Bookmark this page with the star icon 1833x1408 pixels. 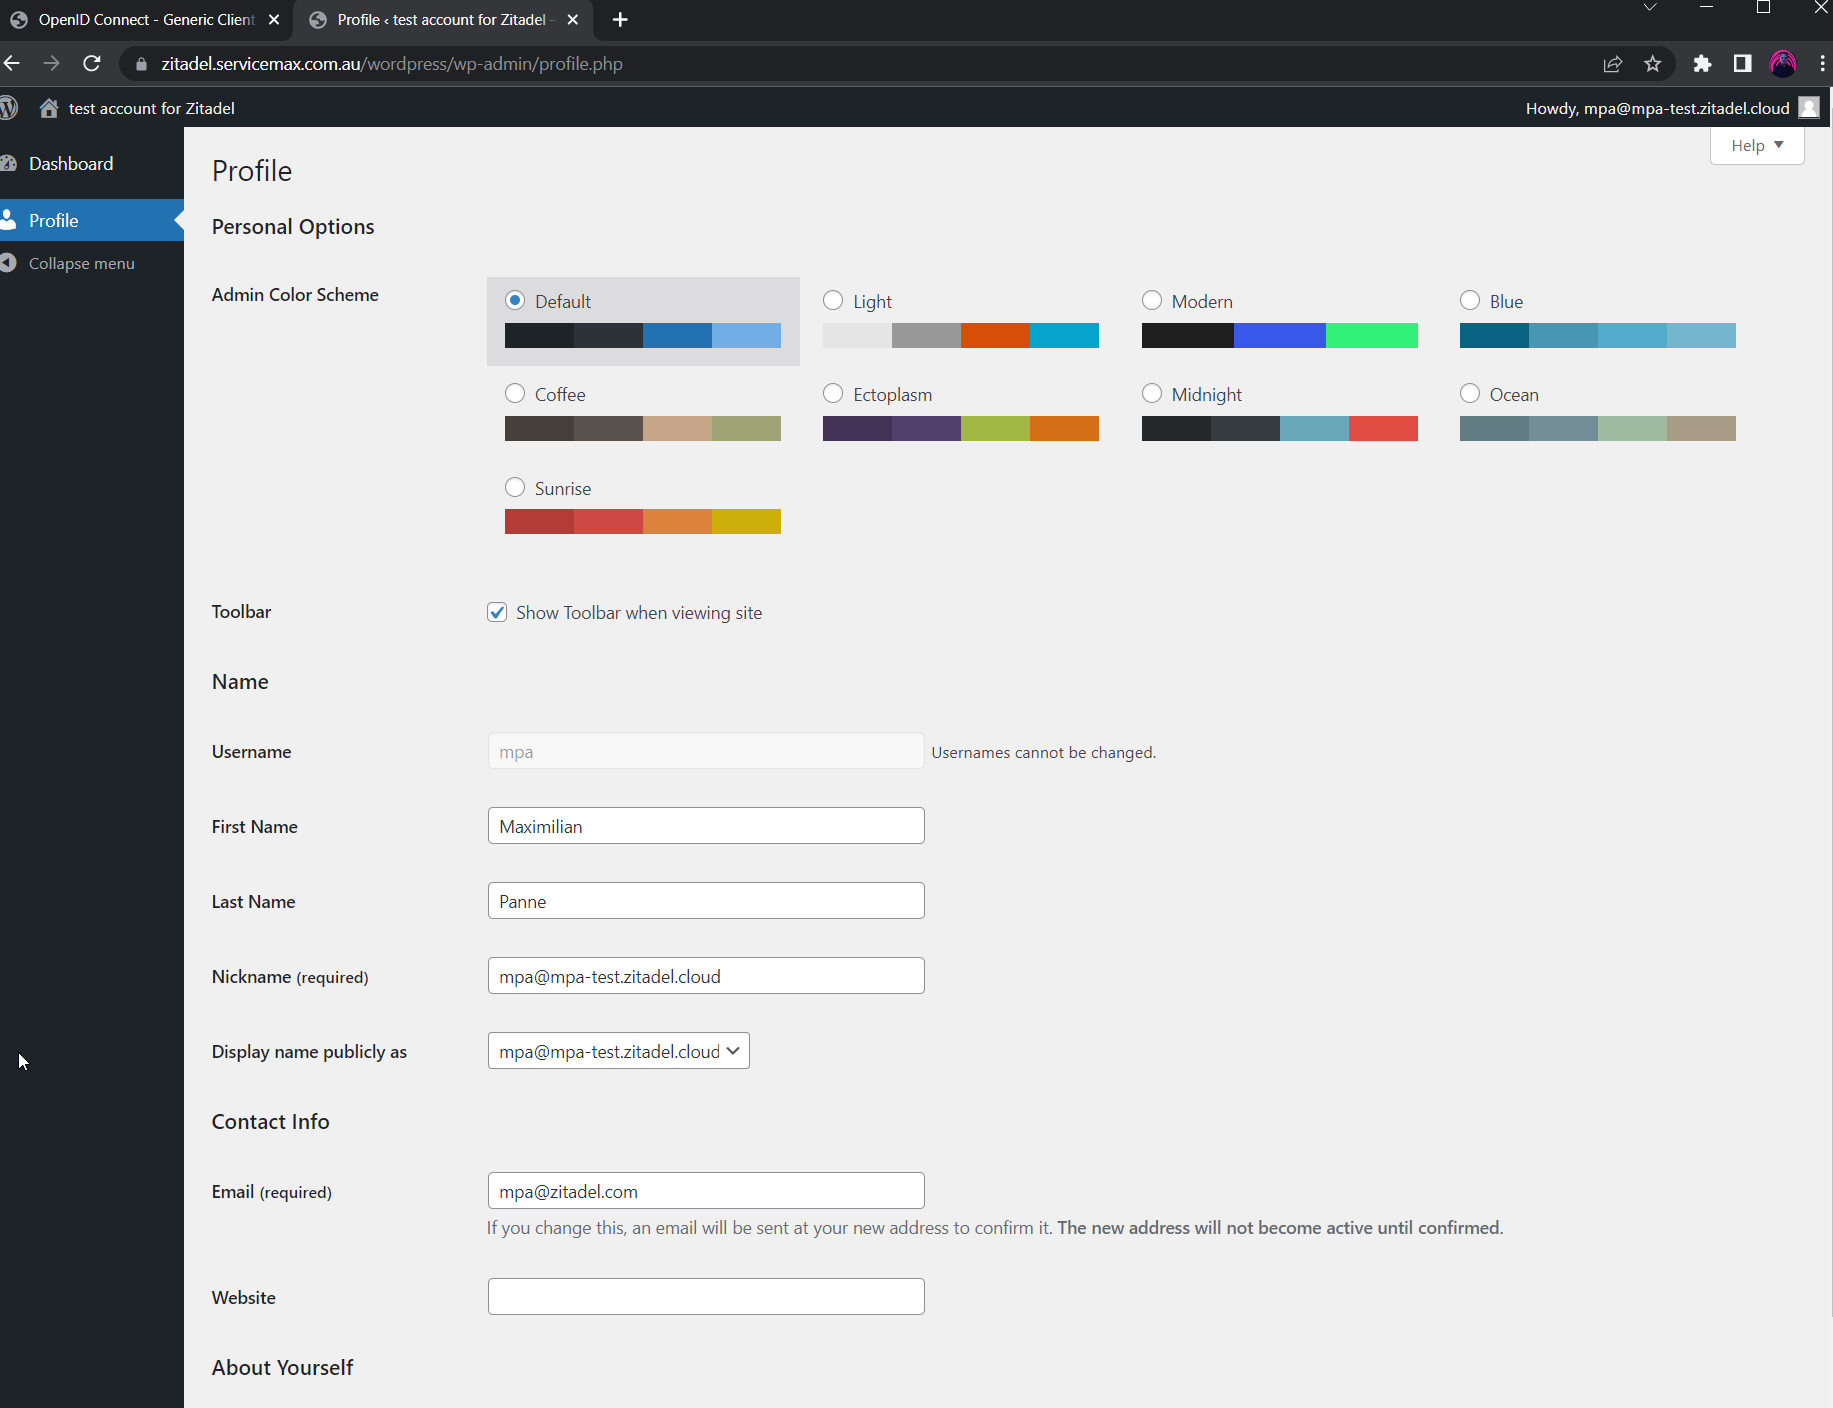[x=1653, y=64]
